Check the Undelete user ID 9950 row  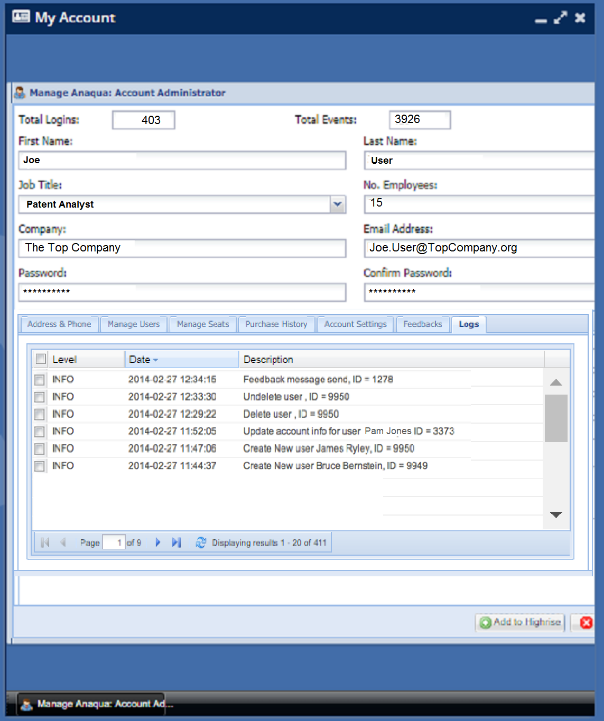click(x=40, y=397)
